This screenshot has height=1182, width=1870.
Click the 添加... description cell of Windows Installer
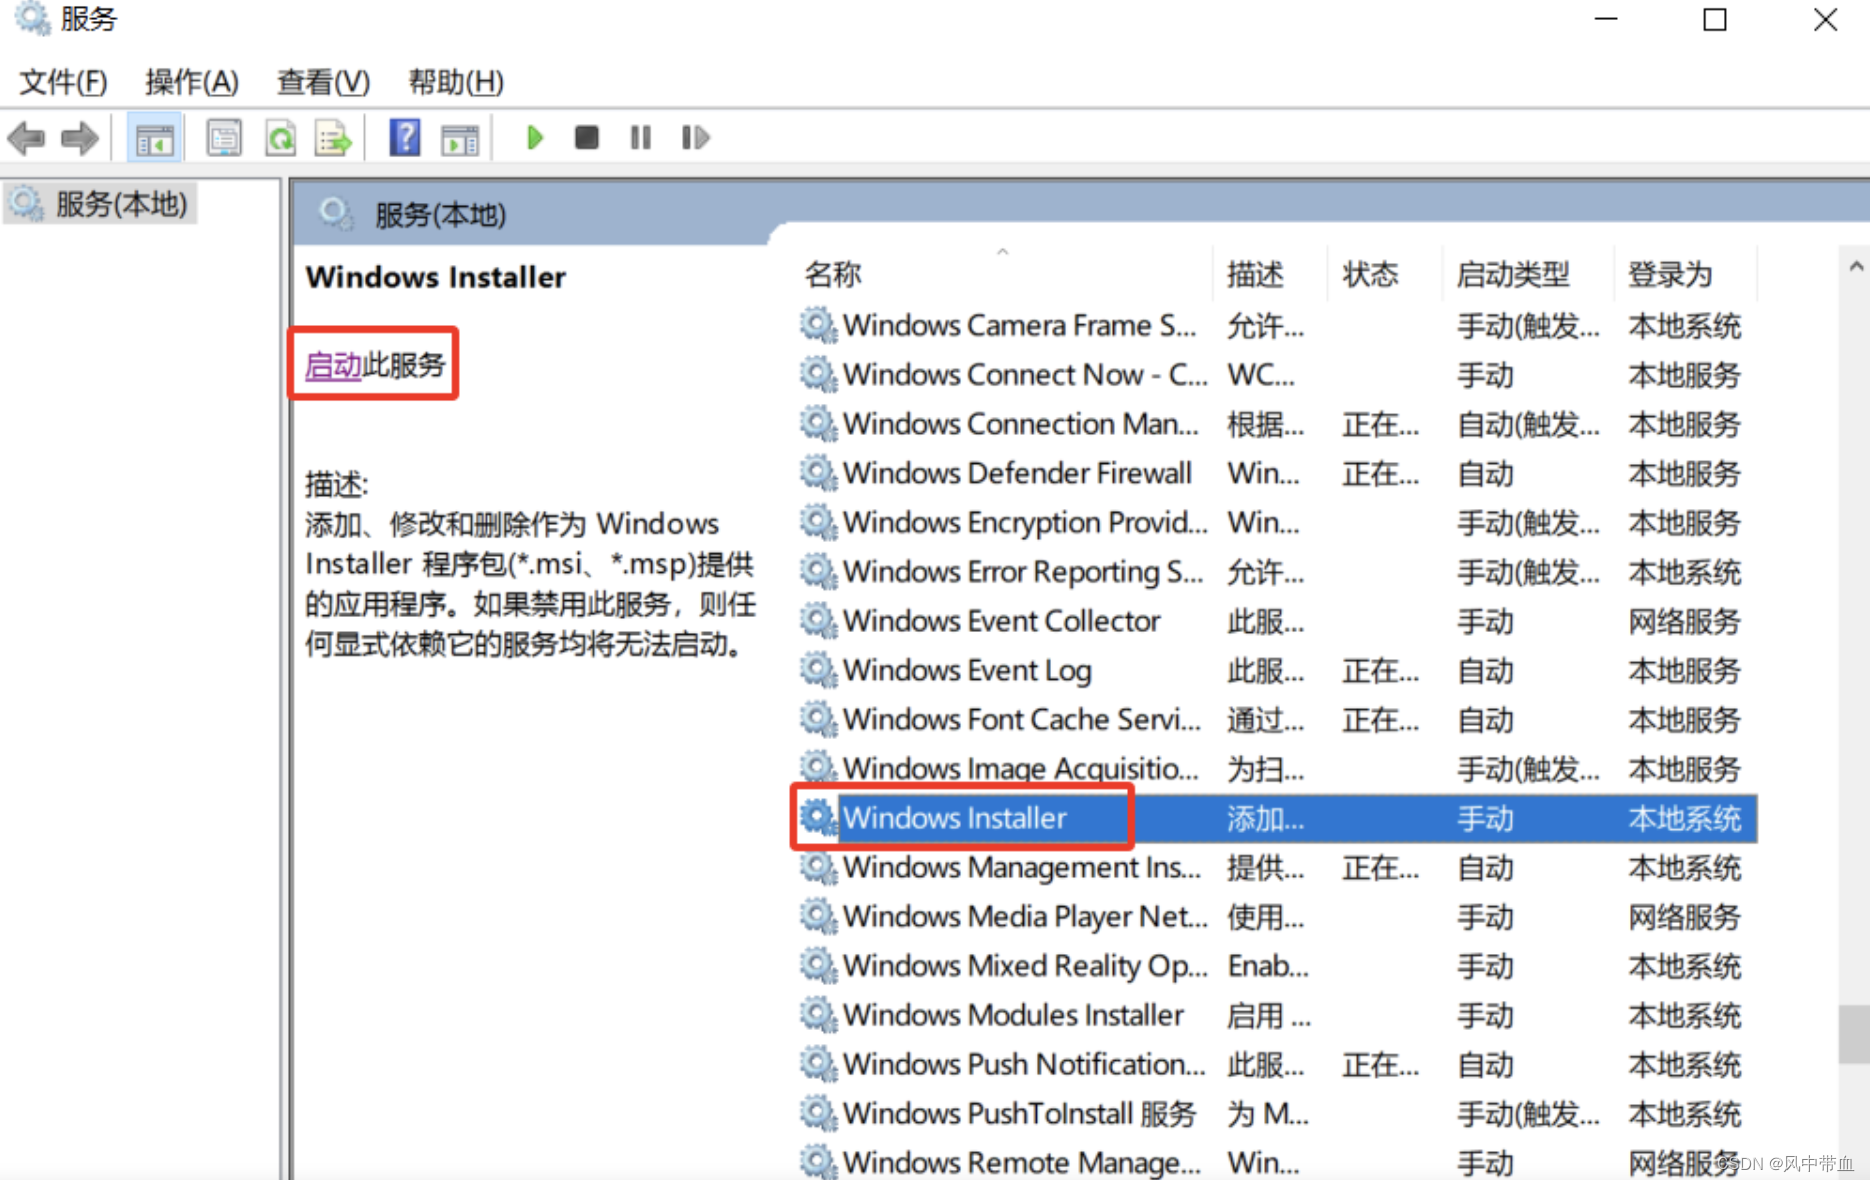coord(1266,819)
